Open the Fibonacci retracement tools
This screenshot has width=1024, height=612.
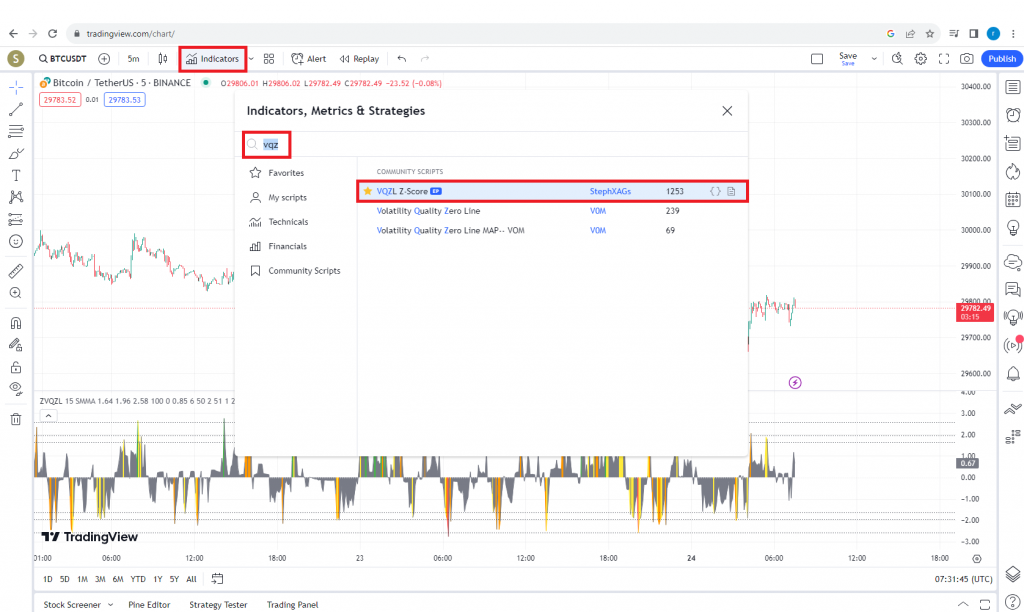(16, 131)
